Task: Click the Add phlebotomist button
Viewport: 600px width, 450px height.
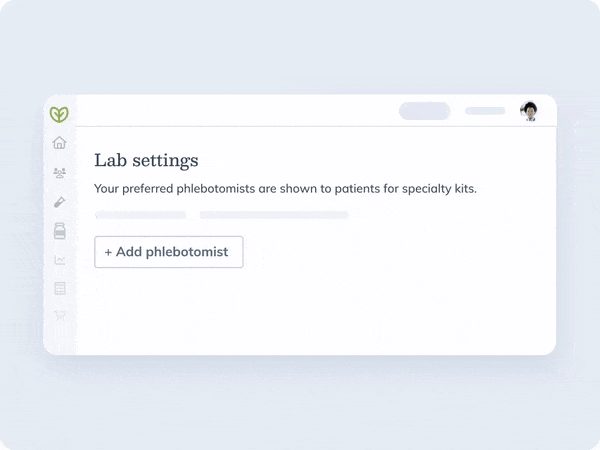Action: [169, 252]
